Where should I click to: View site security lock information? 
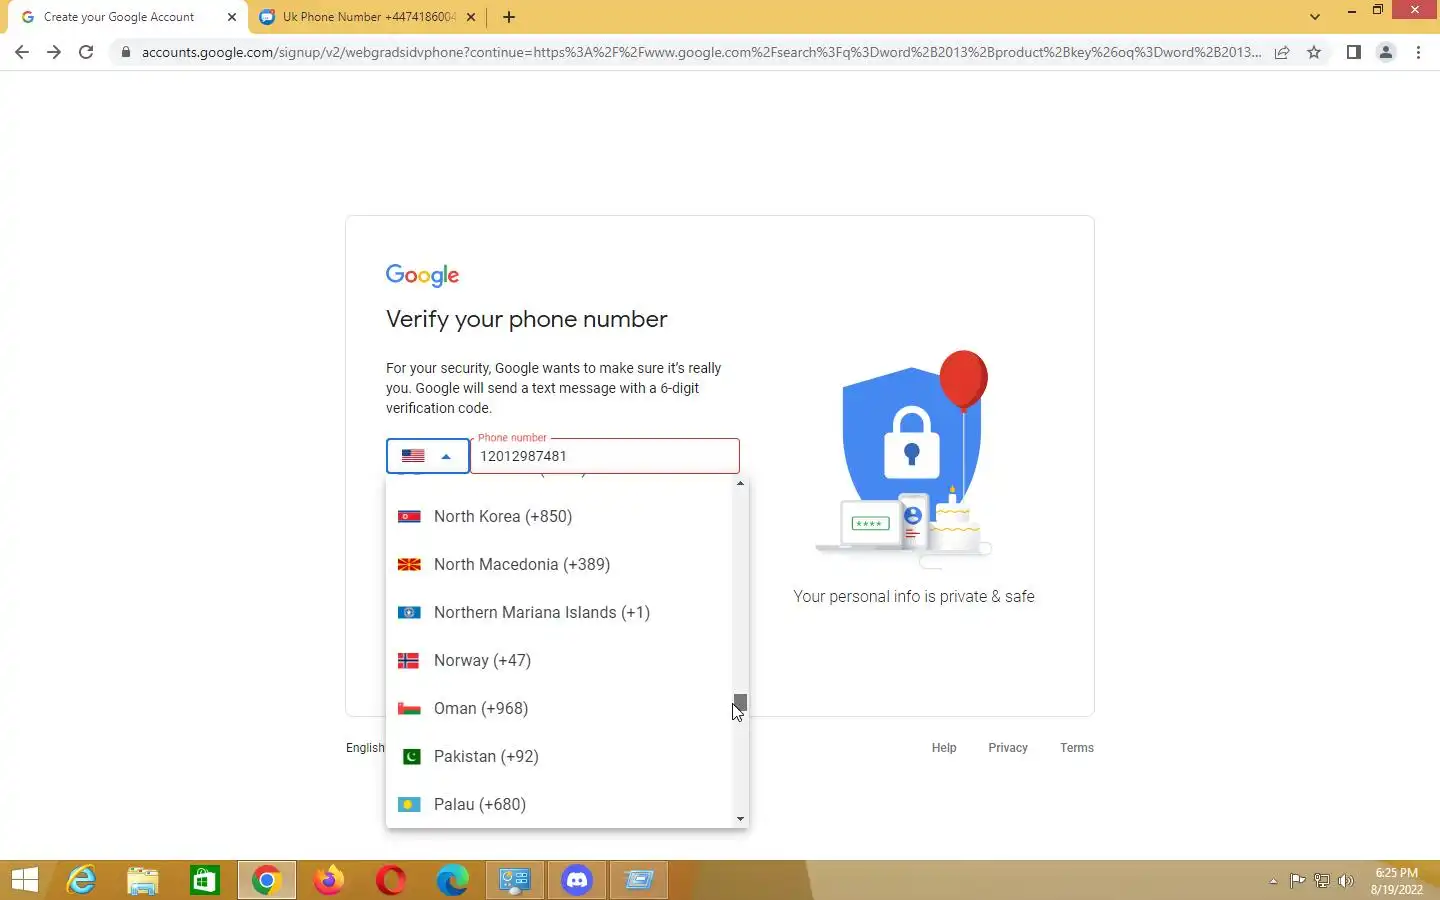point(125,52)
